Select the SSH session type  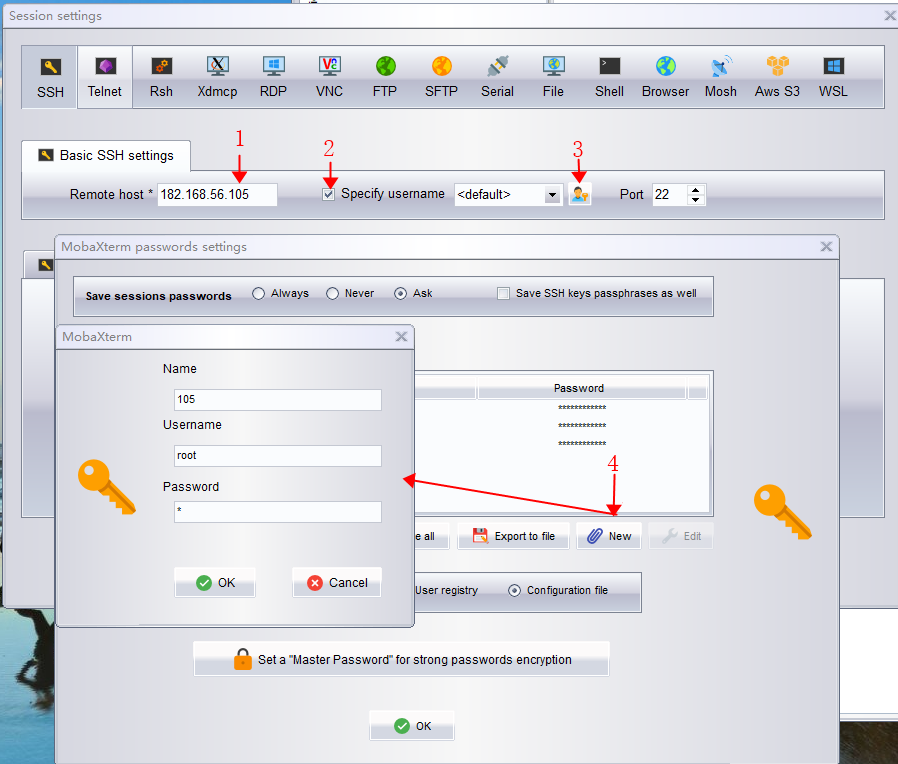click(48, 75)
